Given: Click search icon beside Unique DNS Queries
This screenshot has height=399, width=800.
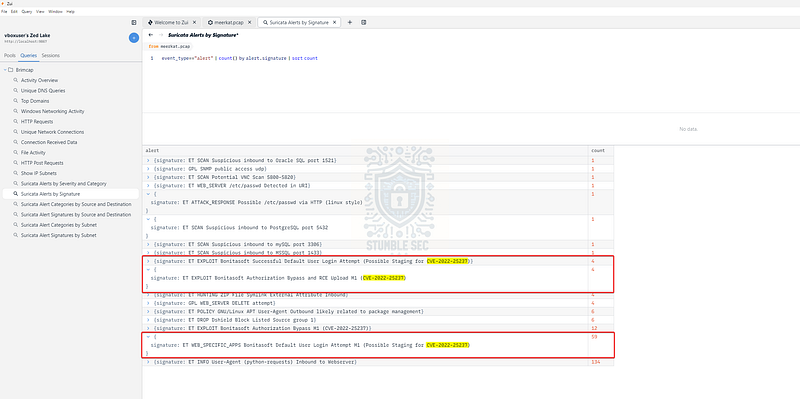Looking at the screenshot, I should (x=16, y=90).
